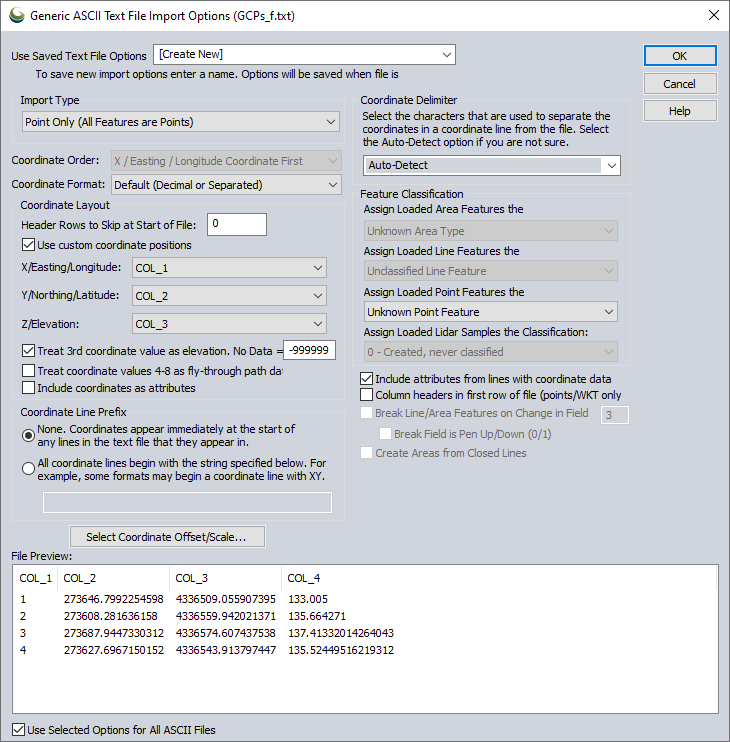Click the Header Rows to Skip input field

pyautogui.click(x=237, y=224)
